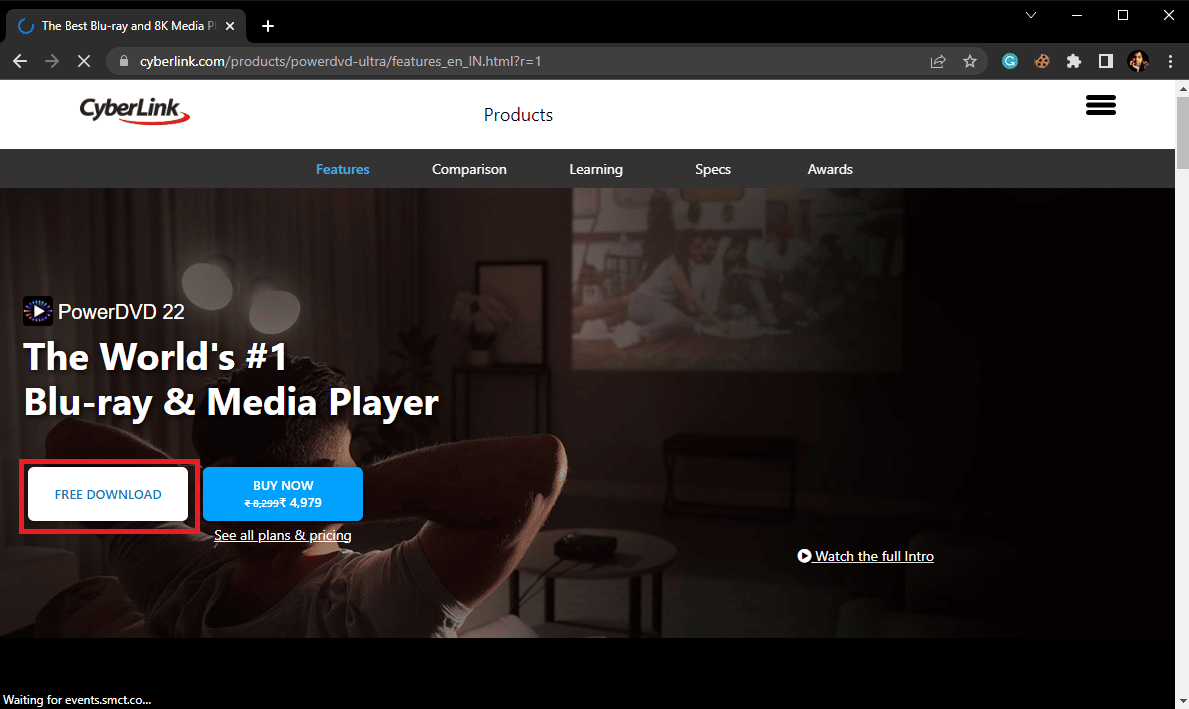
Task: Click the browser forward arrow
Action: click(52, 61)
